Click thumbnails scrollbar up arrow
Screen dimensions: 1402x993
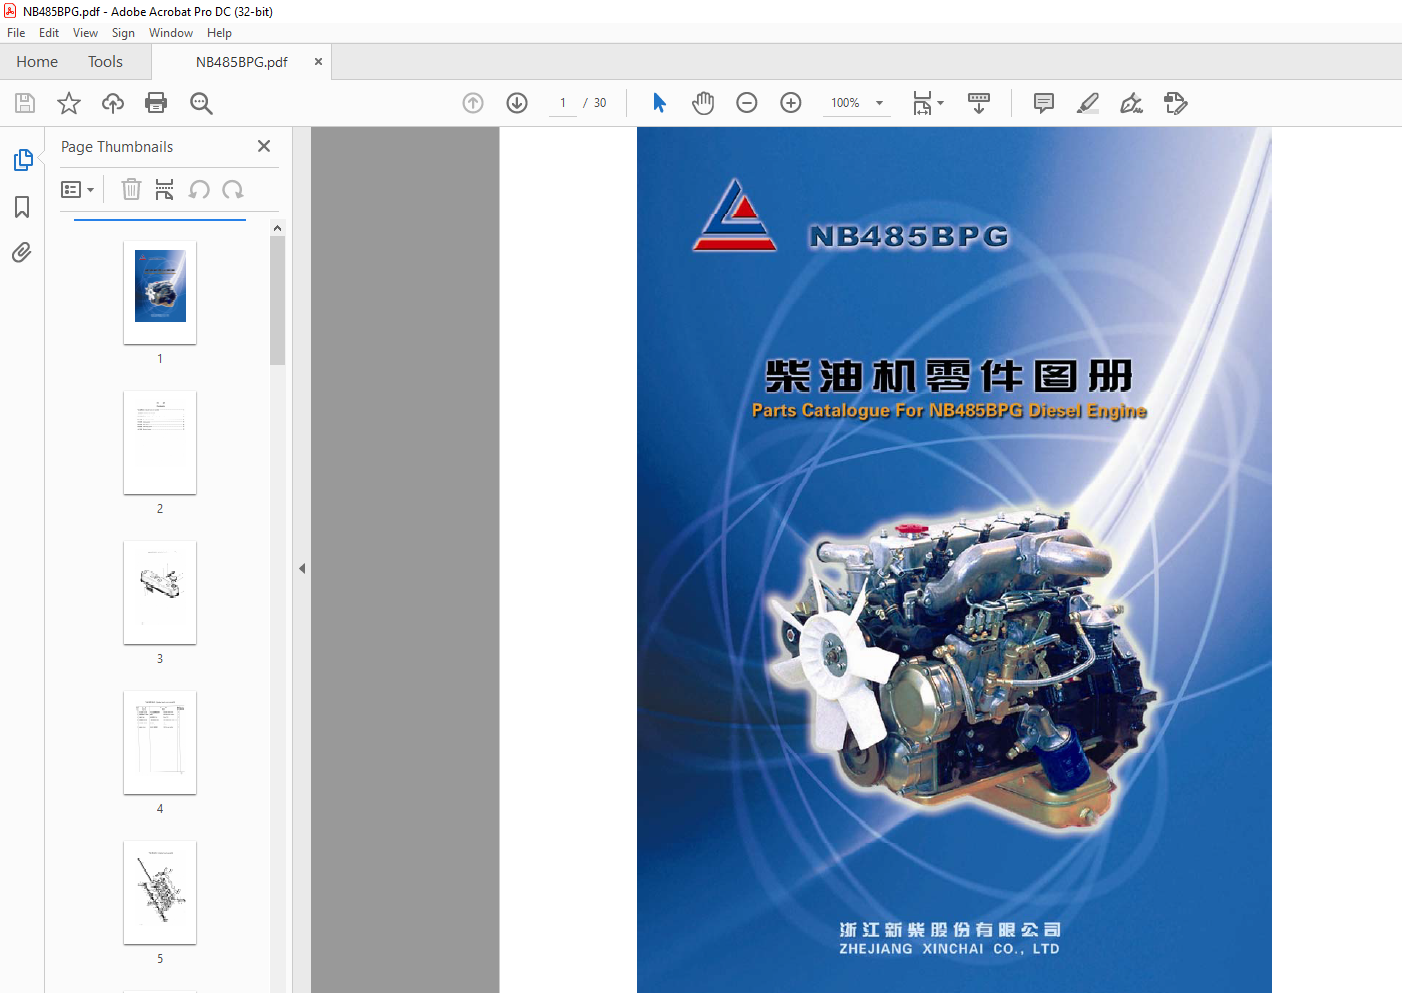(277, 228)
